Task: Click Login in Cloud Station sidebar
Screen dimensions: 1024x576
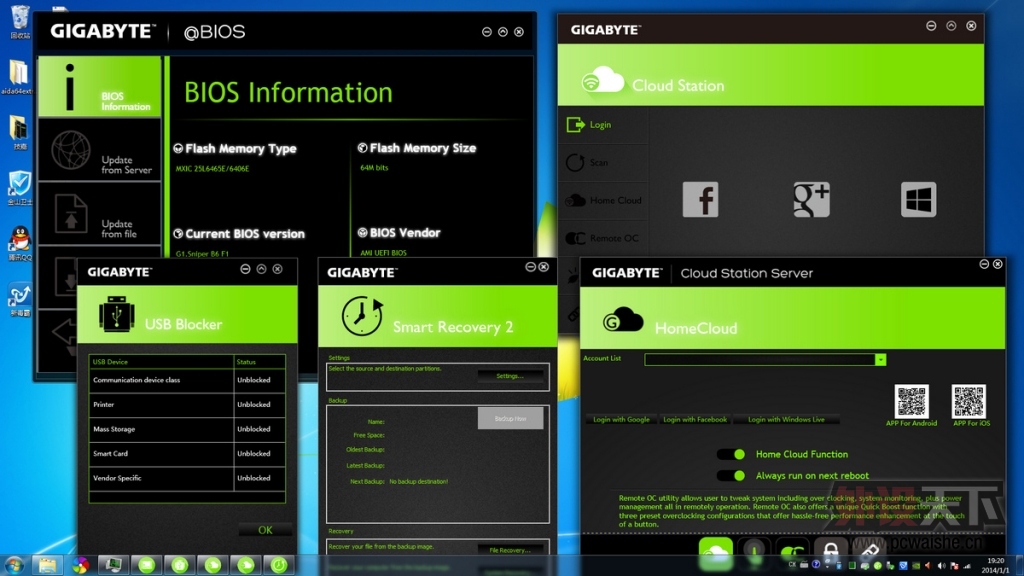Action: [603, 125]
